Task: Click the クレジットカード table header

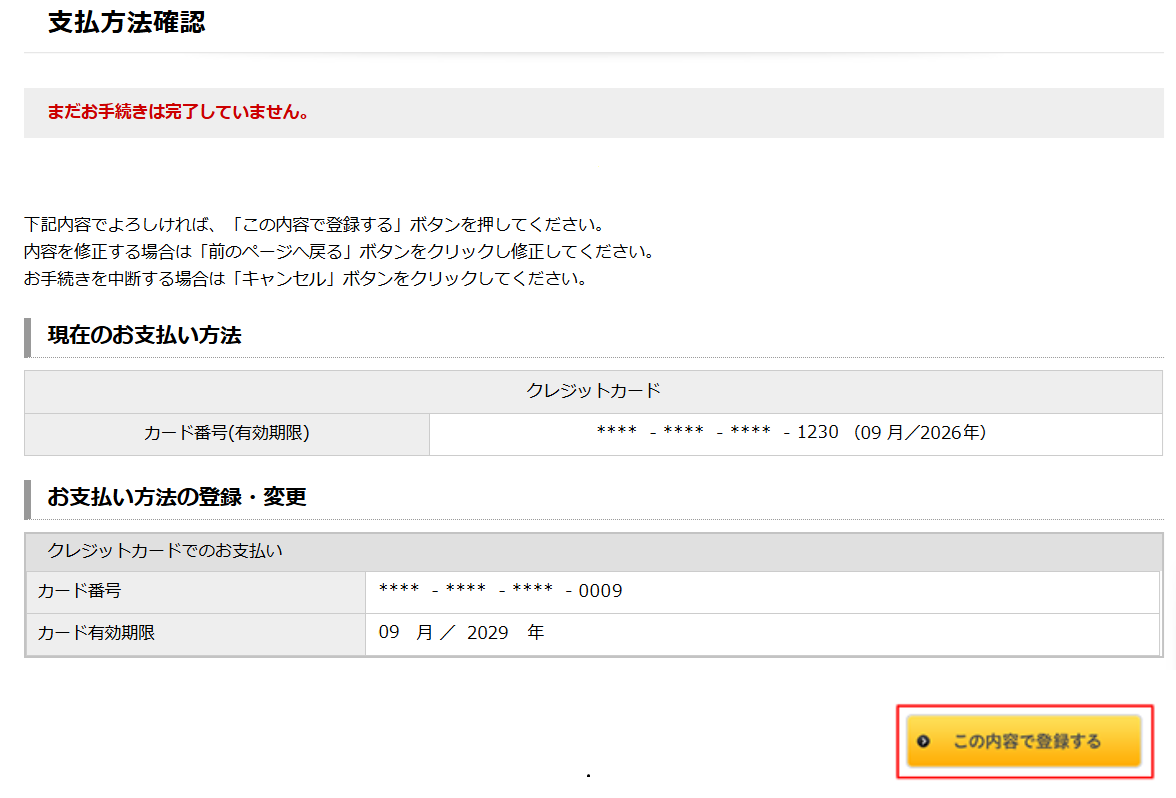Action: pos(593,391)
